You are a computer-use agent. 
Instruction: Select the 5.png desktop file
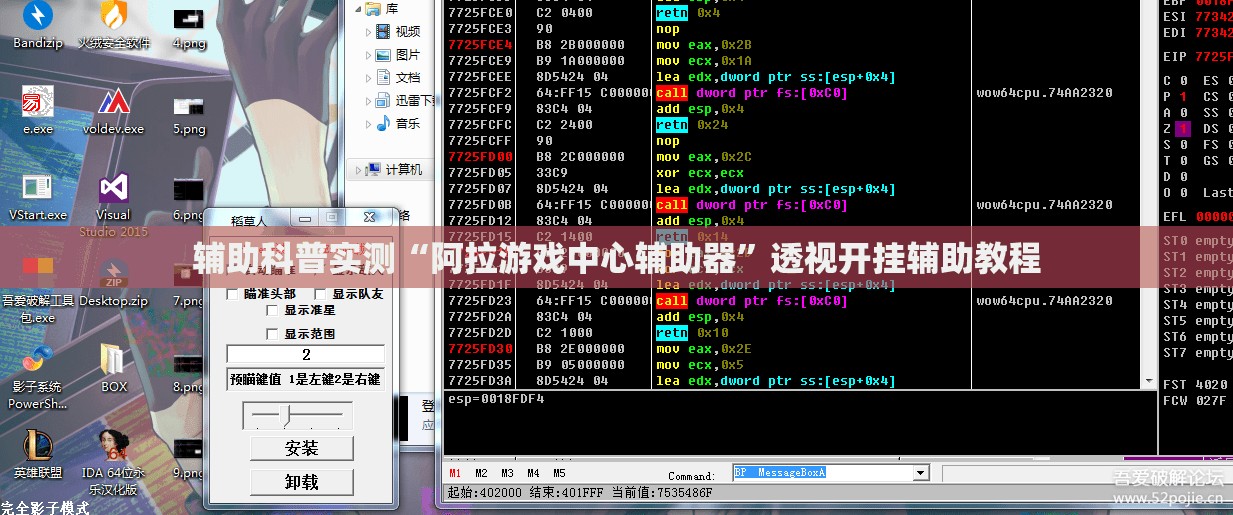pyautogui.click(x=189, y=113)
